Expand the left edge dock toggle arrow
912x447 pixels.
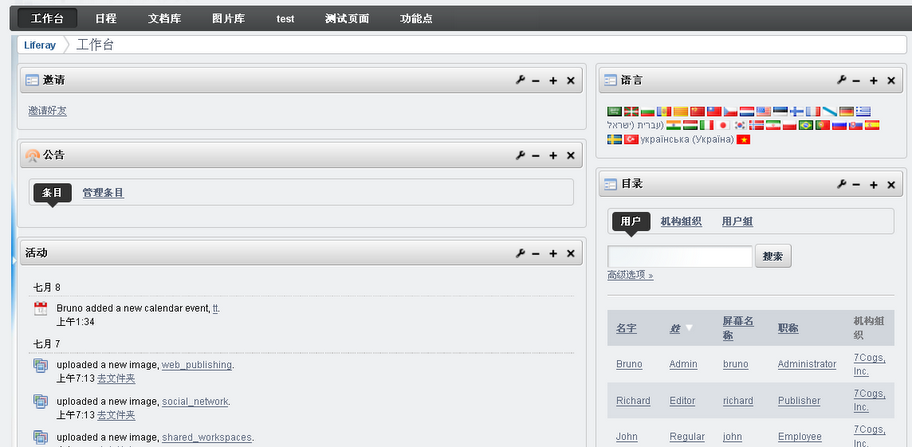tap(15, 260)
